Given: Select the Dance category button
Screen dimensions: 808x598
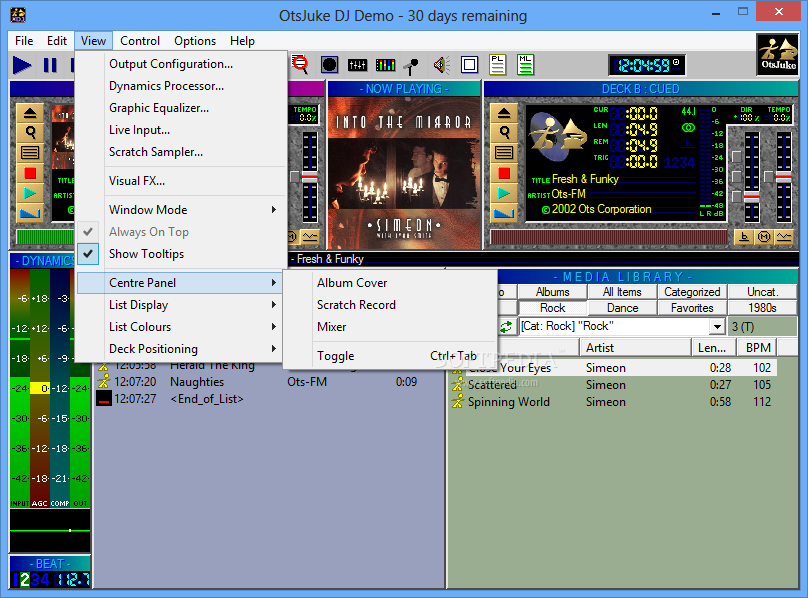Looking at the screenshot, I should (x=622, y=308).
